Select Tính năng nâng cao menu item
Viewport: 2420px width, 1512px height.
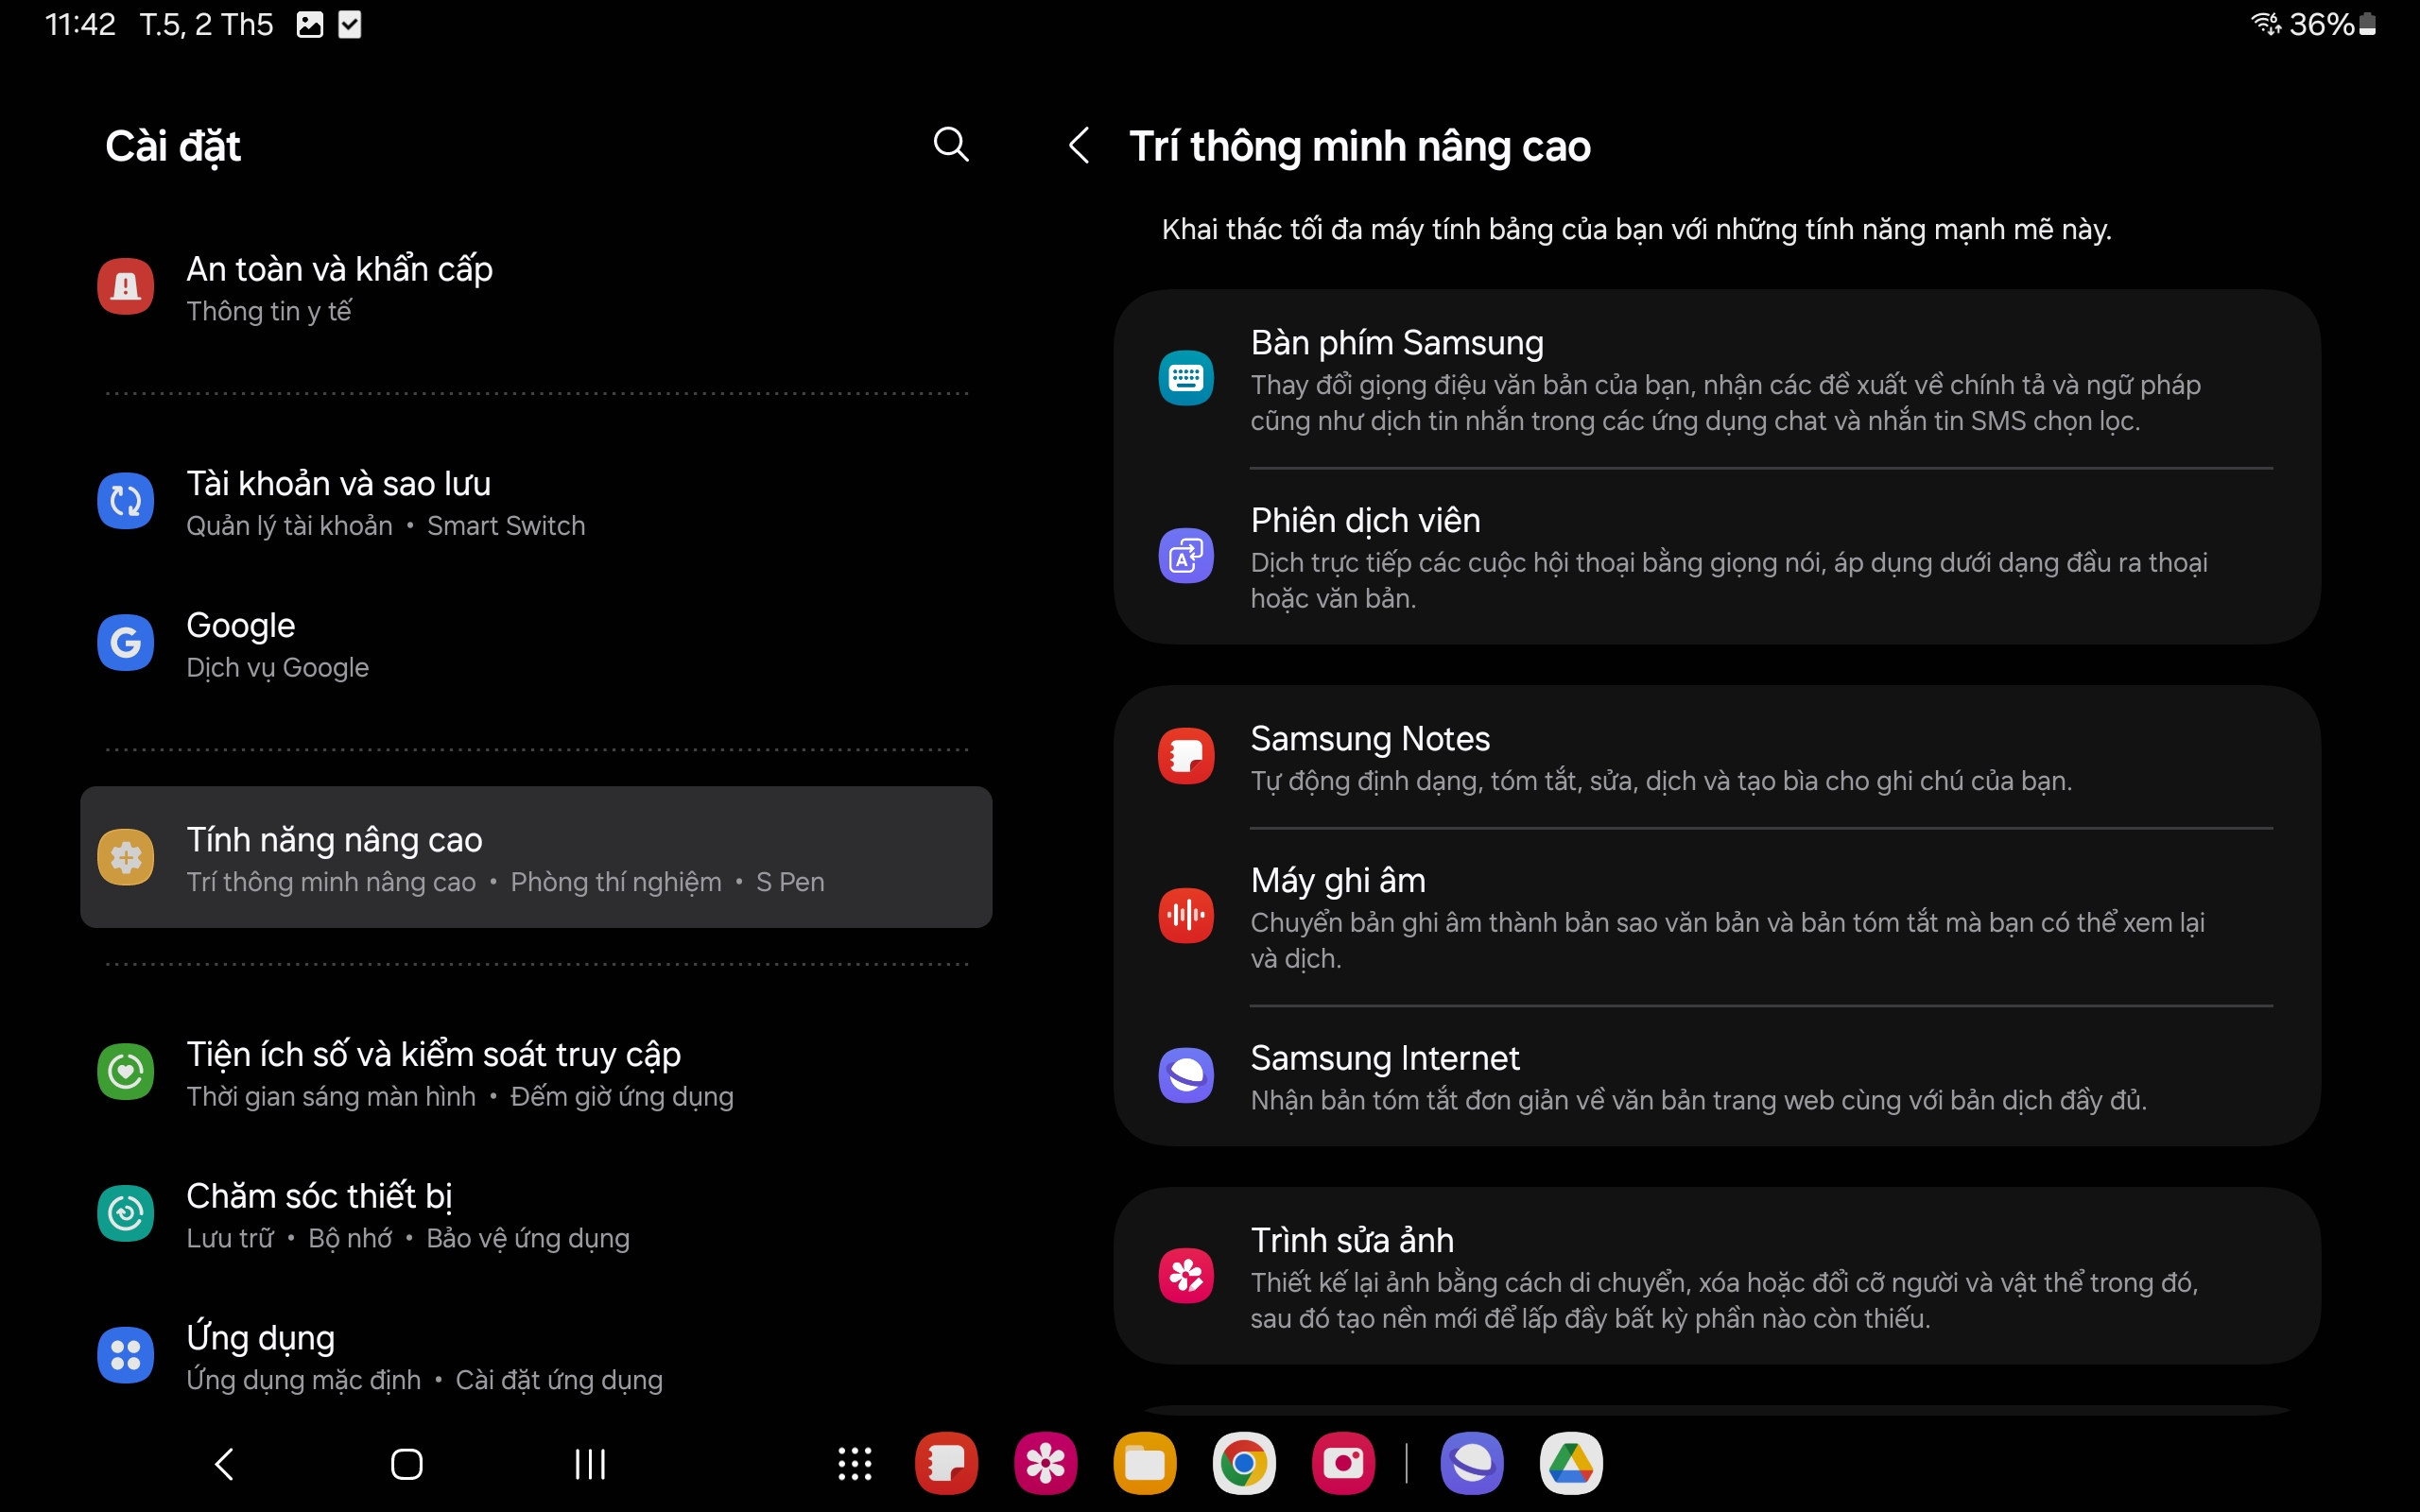[536, 857]
